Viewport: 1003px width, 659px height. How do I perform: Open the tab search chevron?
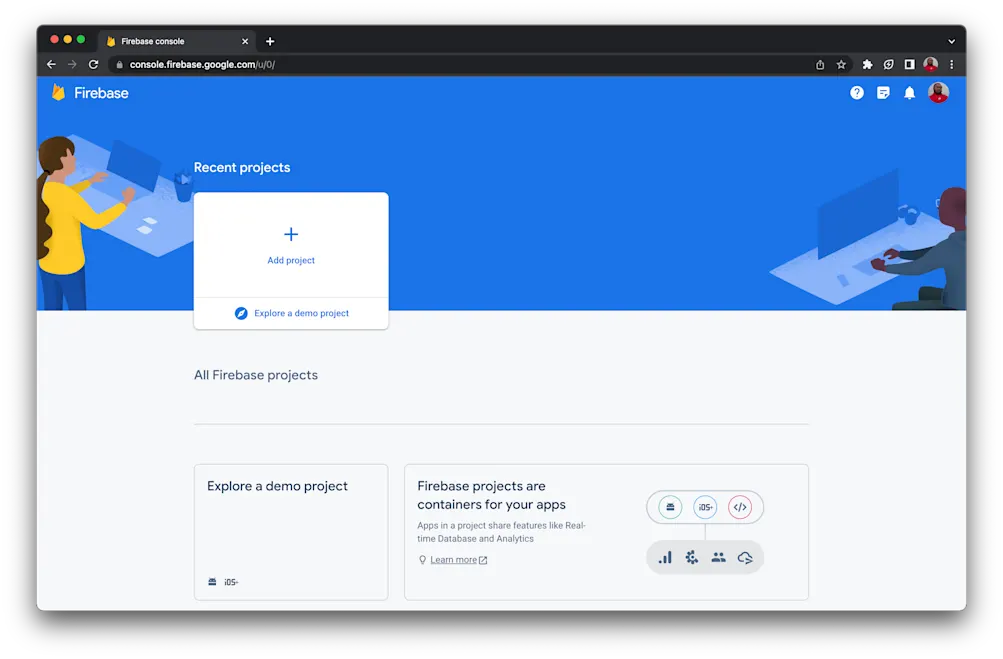coord(950,41)
